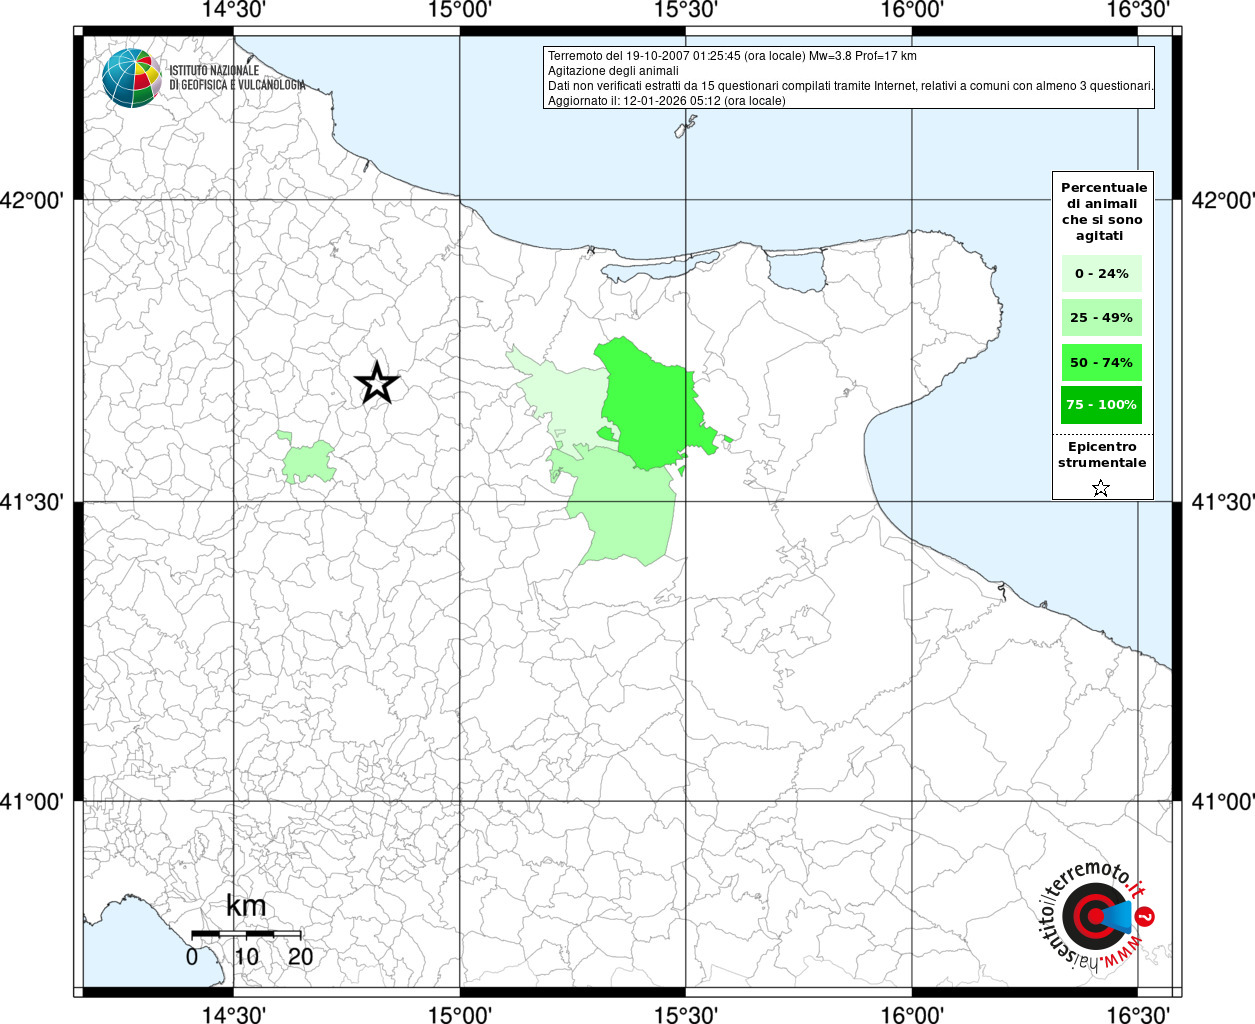
Task: Click the '20' scale bar value
Action: [300, 956]
